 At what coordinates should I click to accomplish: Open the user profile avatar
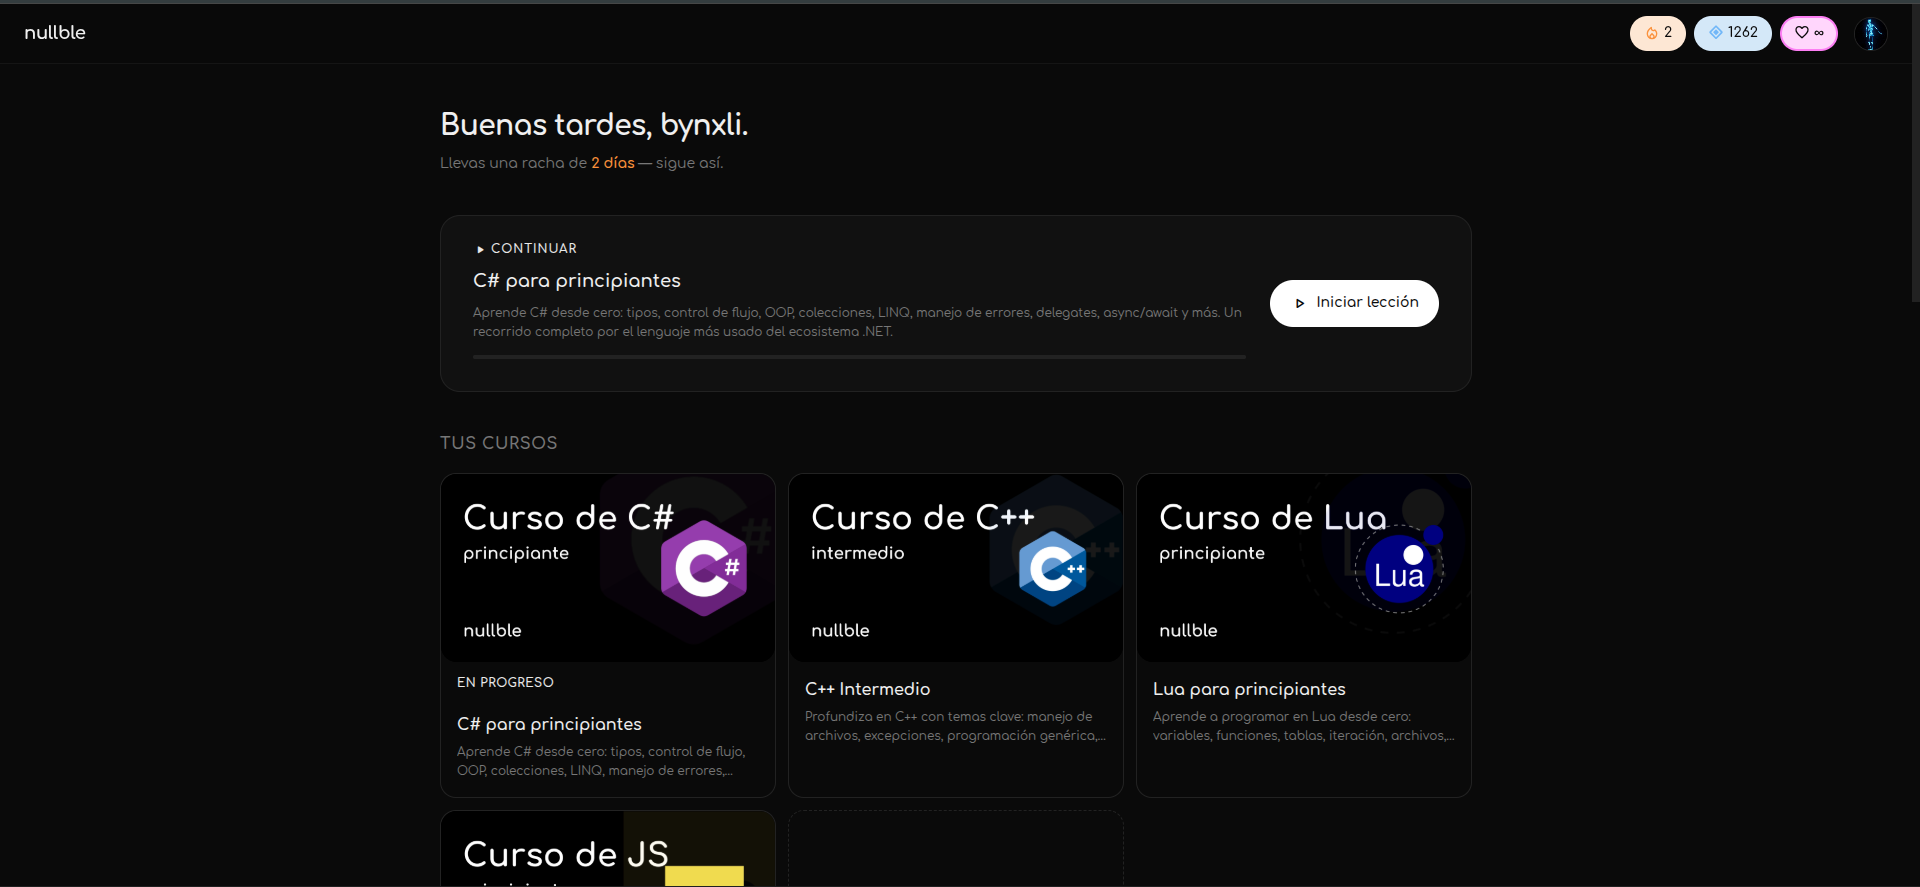coord(1870,33)
